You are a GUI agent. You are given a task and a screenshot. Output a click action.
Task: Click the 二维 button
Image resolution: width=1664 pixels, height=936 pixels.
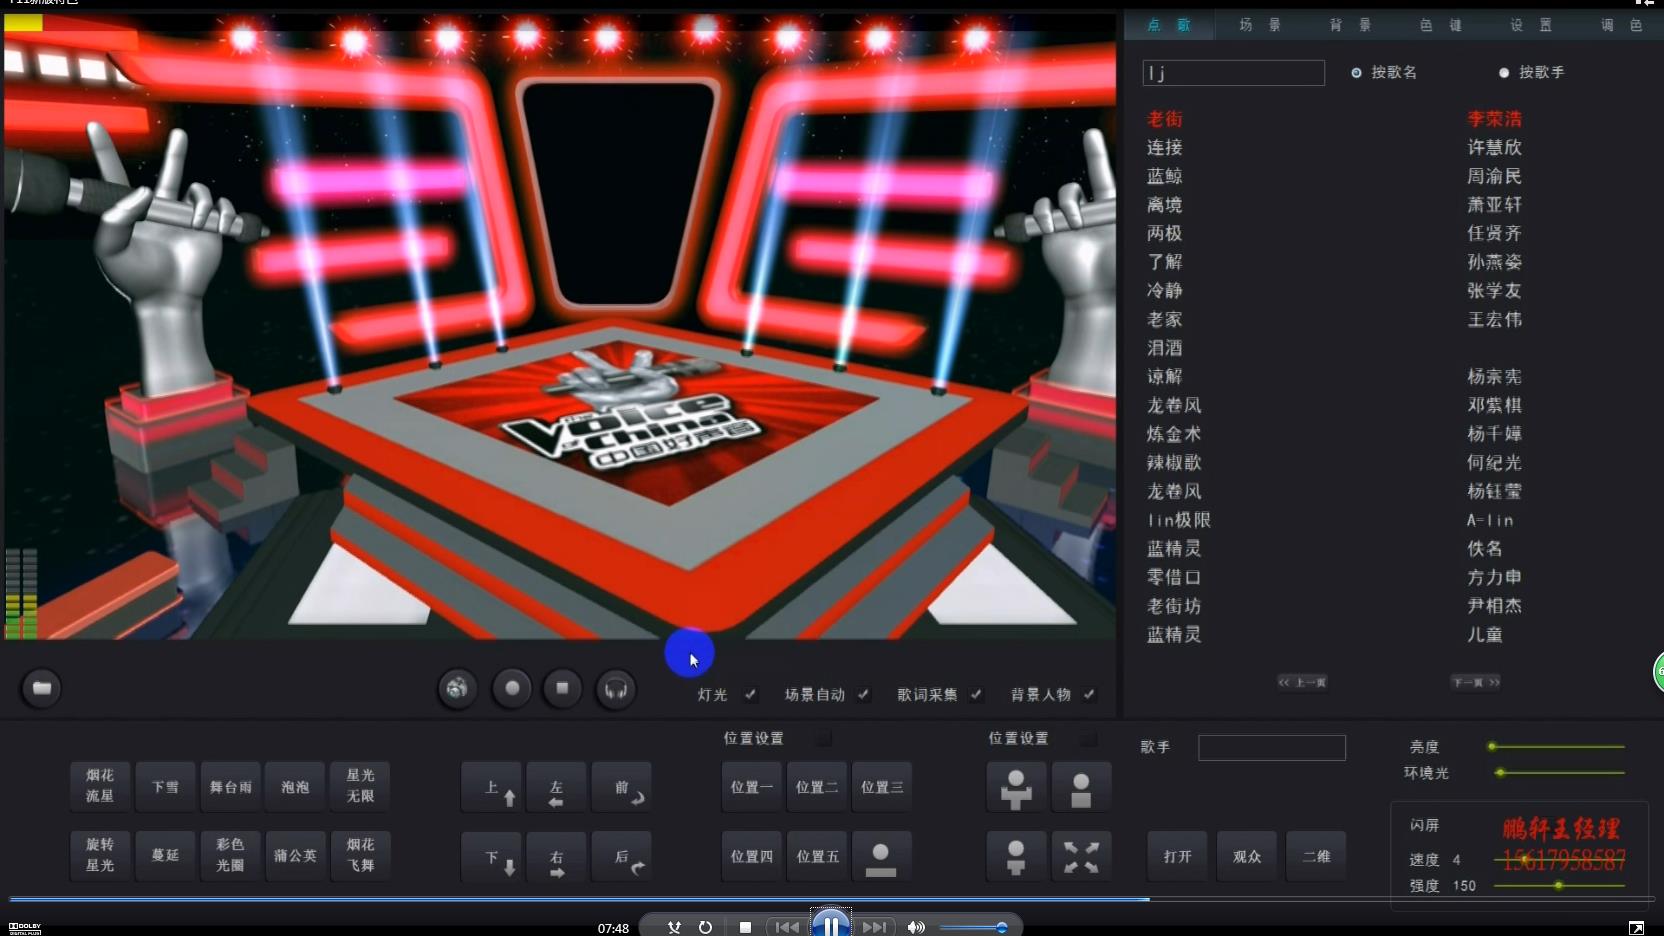coord(1316,857)
